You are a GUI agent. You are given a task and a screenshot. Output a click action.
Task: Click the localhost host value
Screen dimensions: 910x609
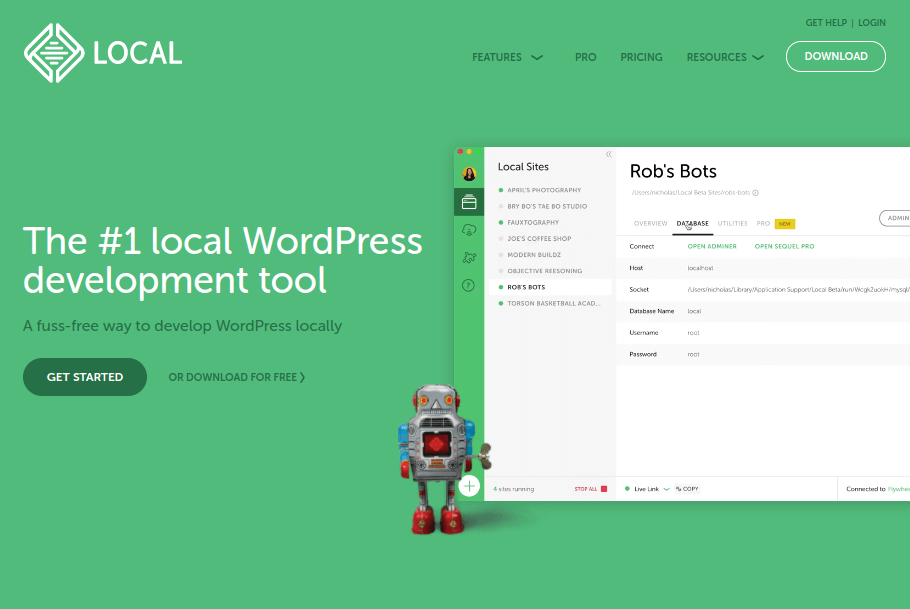[700, 268]
